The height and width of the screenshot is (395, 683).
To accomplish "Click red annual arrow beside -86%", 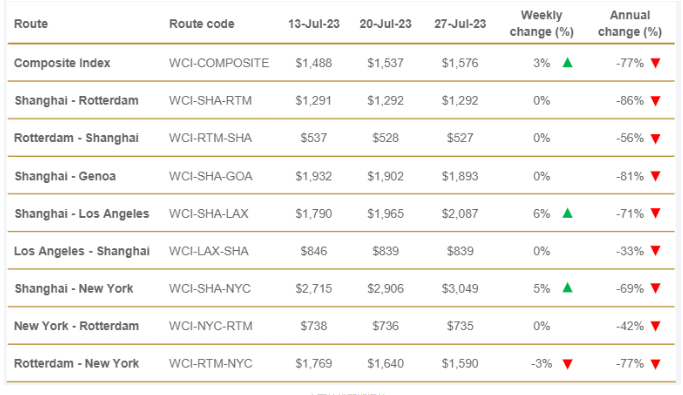I will [656, 101].
